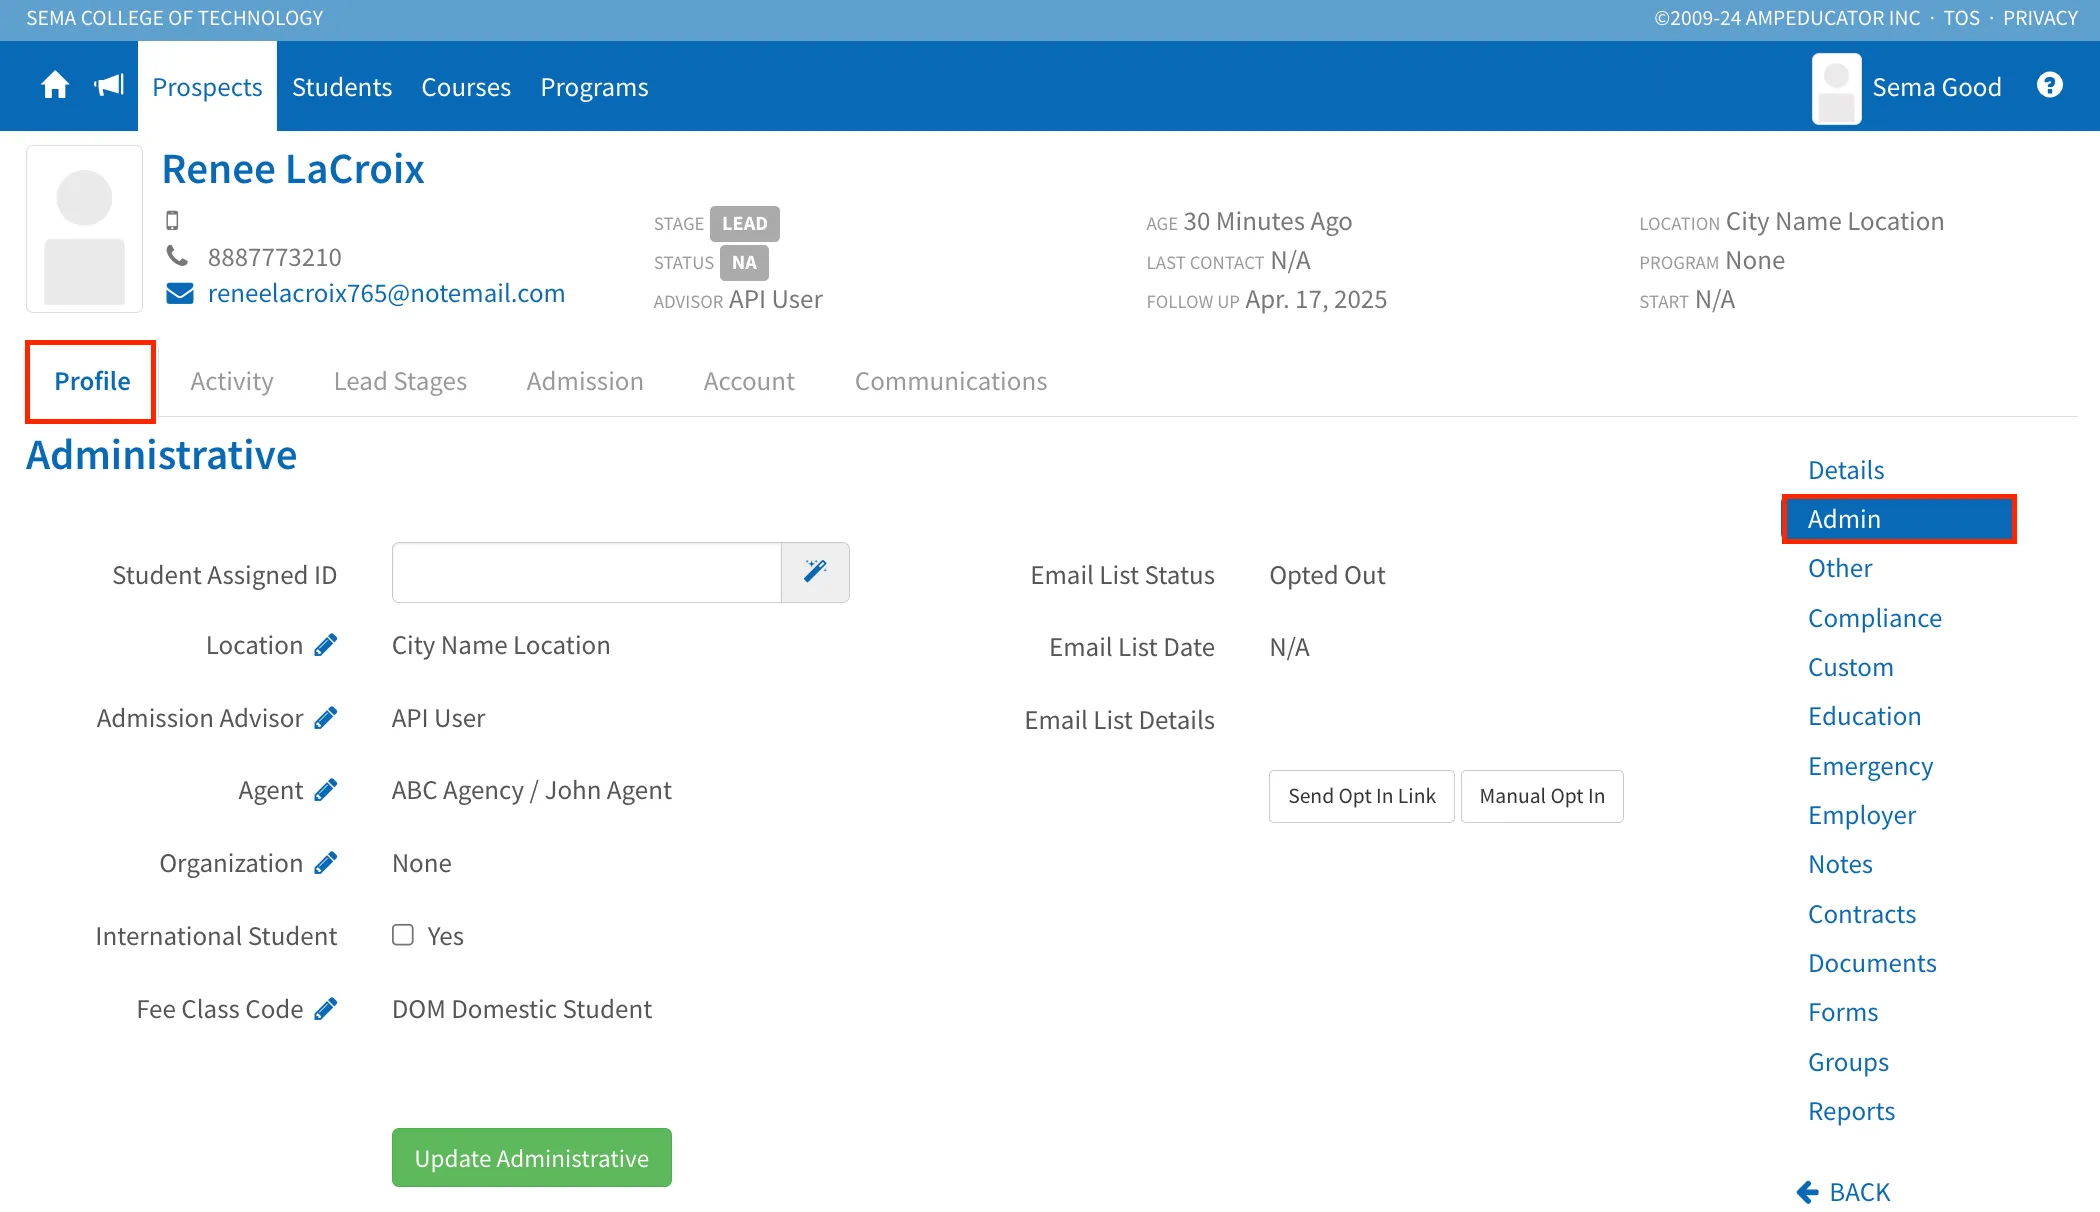
Task: Switch to the Communications tab
Action: [x=951, y=381]
